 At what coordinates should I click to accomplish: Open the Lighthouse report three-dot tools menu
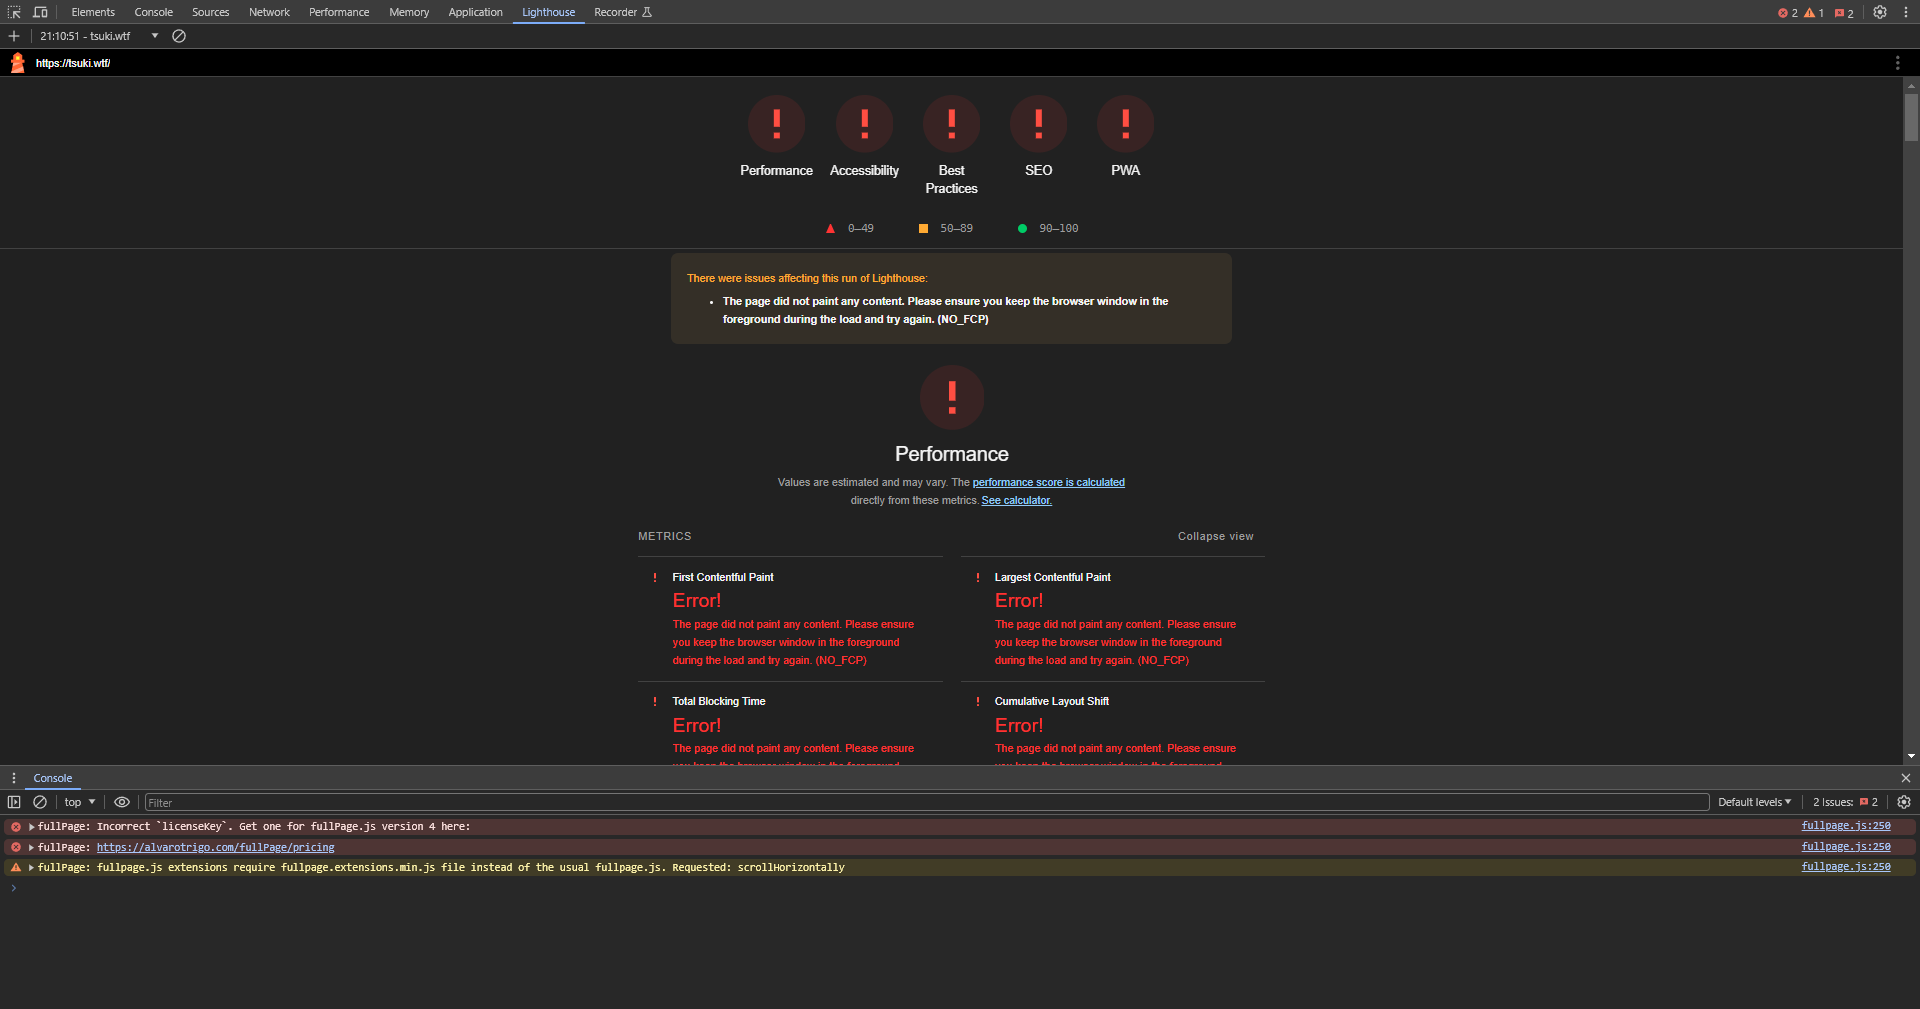tap(1897, 63)
